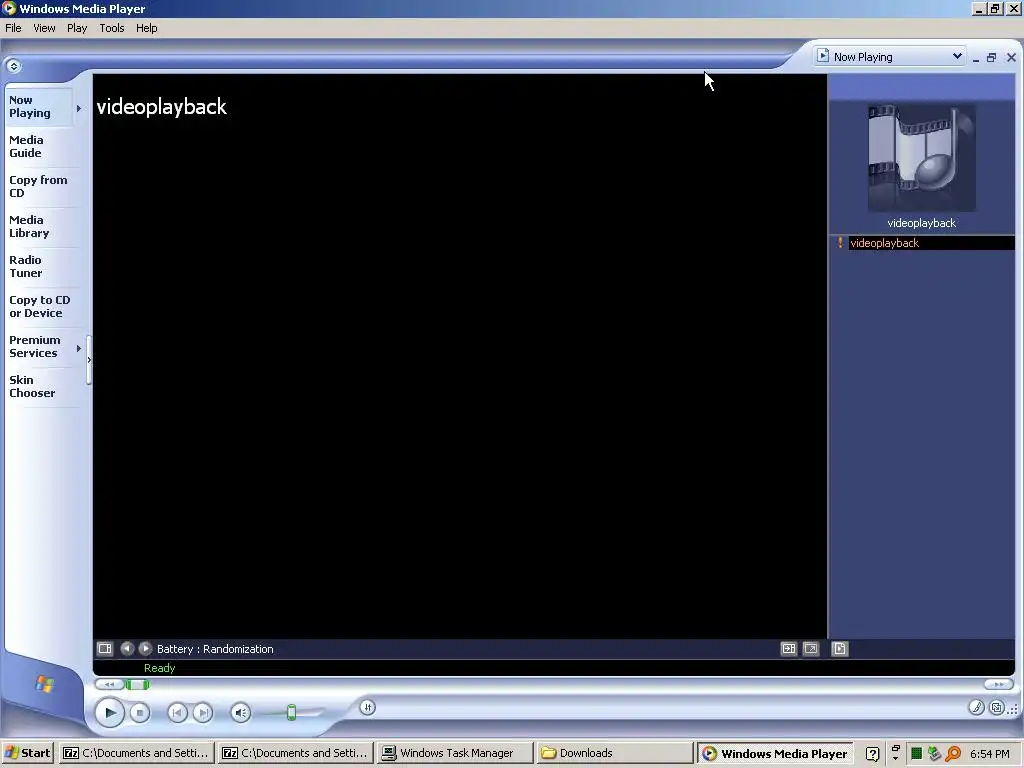Screen dimensions: 1024x768
Task: Click the videoplayback title under album art
Action: [921, 223]
